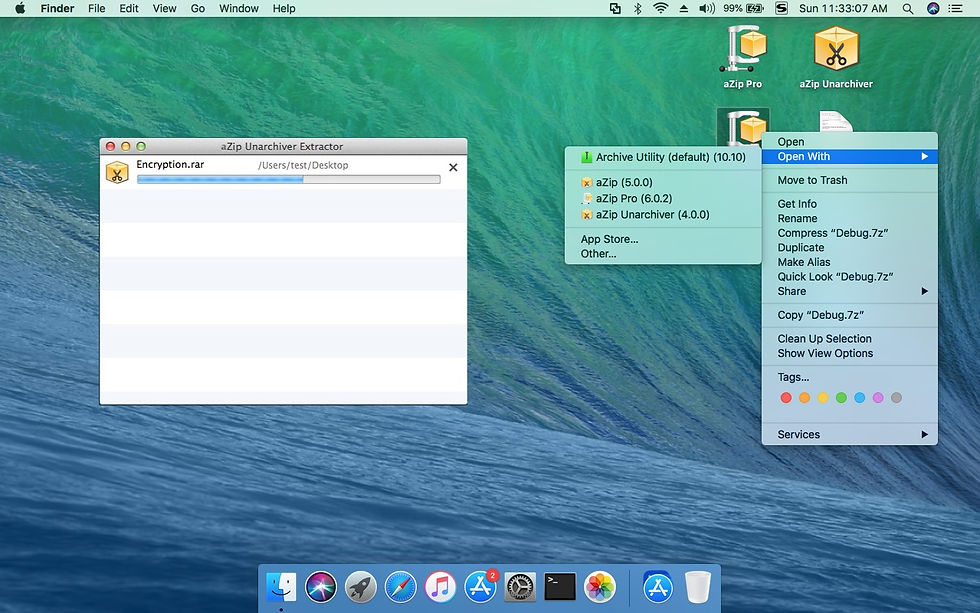Open with Archive Utility (default)
980x613 pixels.
coord(663,157)
